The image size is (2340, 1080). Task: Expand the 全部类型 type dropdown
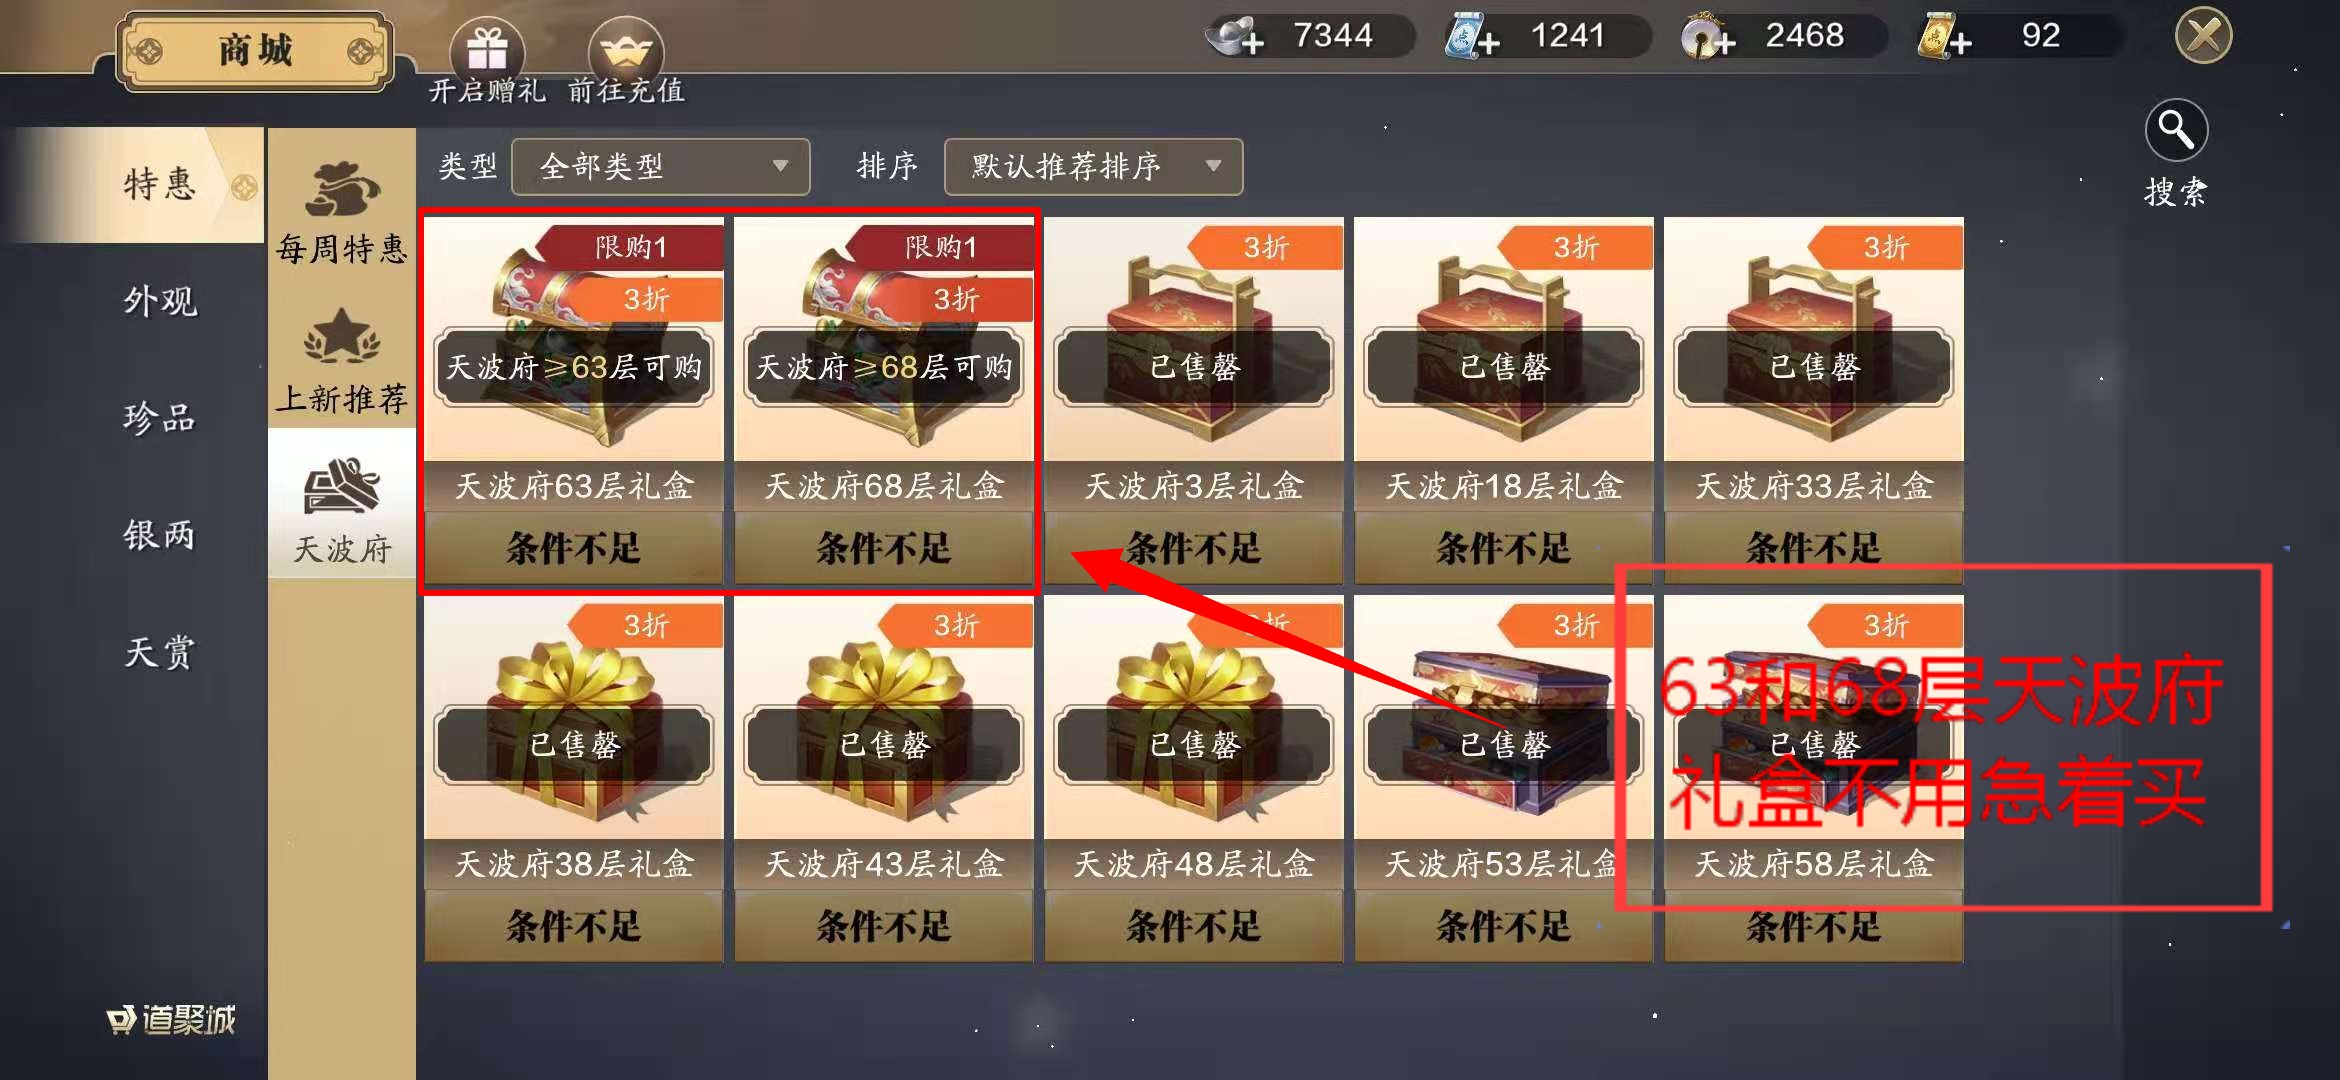pyautogui.click(x=661, y=166)
